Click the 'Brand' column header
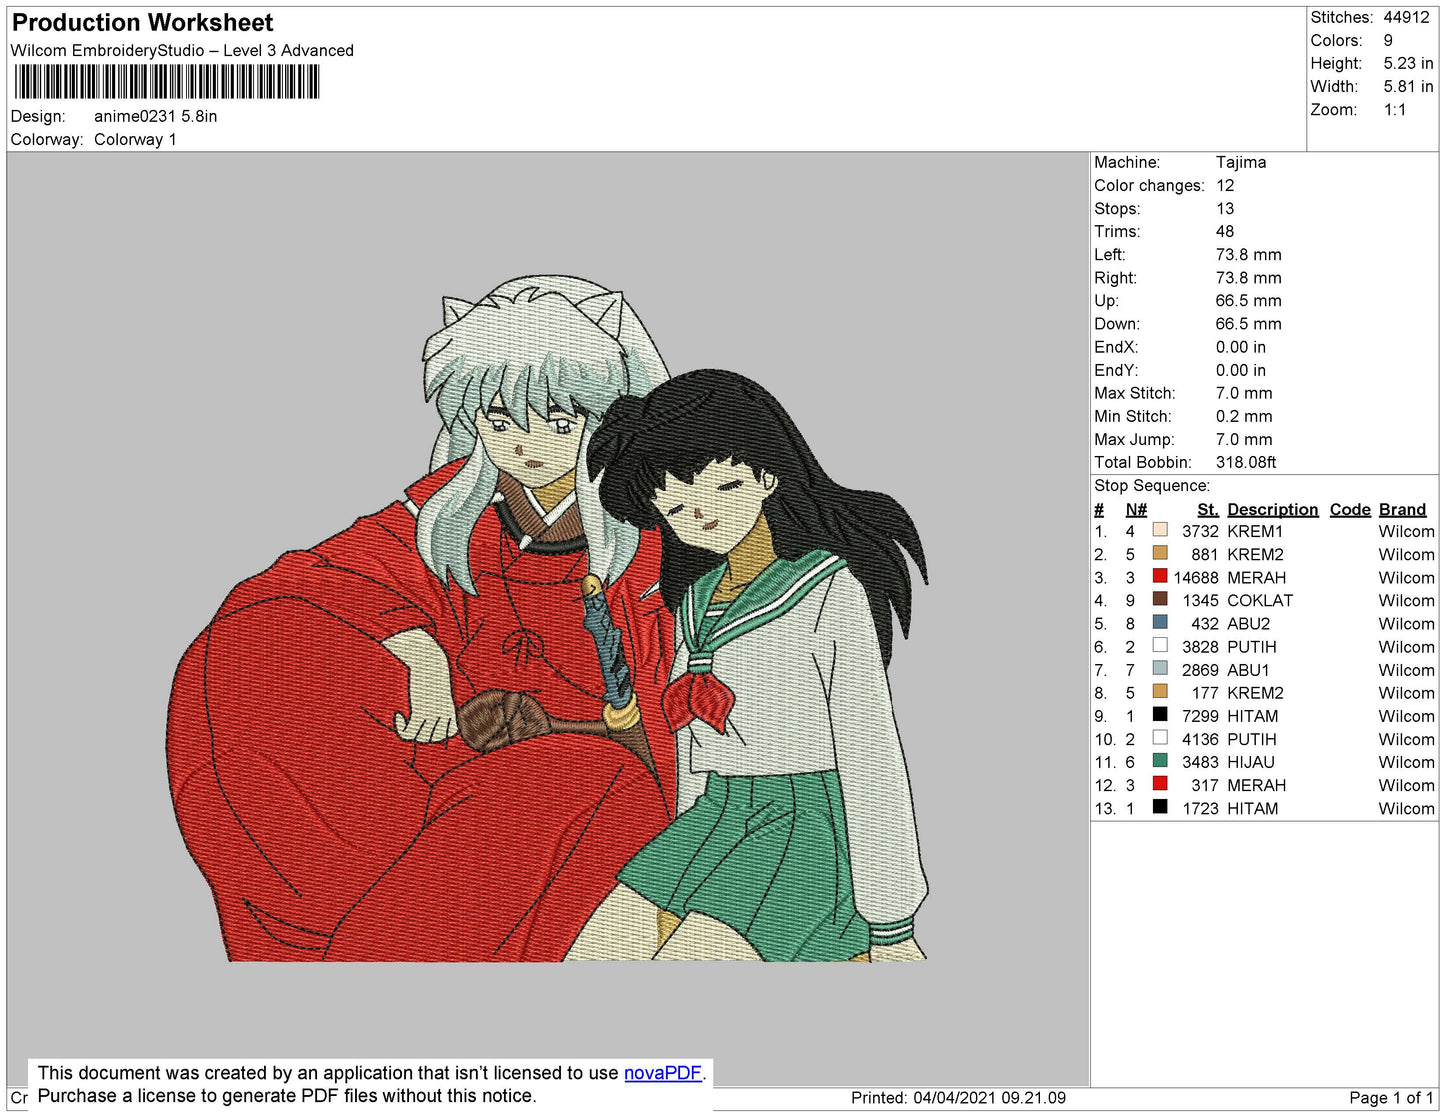The height and width of the screenshot is (1117, 1445). [1402, 510]
